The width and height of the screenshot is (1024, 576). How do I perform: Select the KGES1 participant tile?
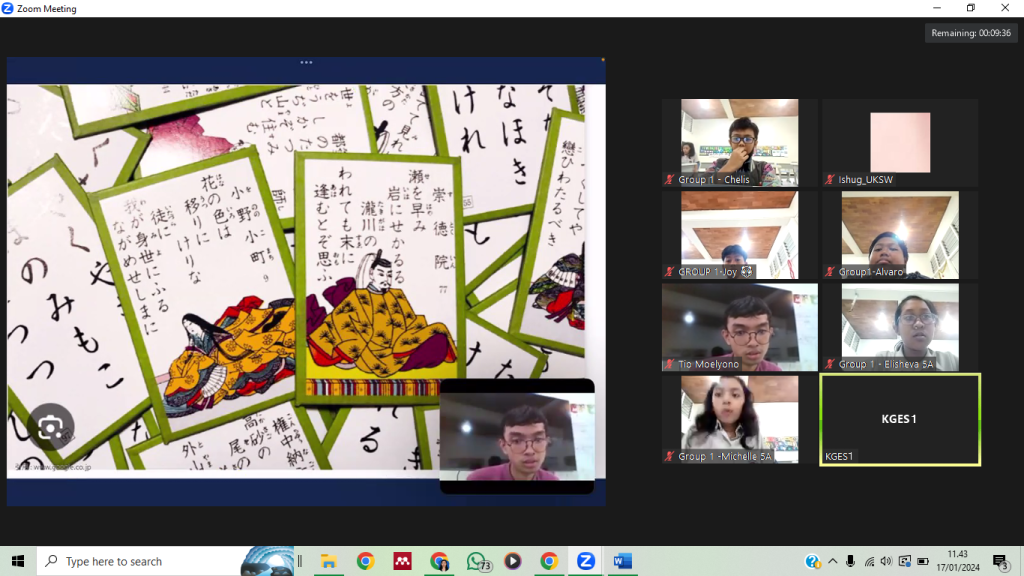(x=899, y=419)
